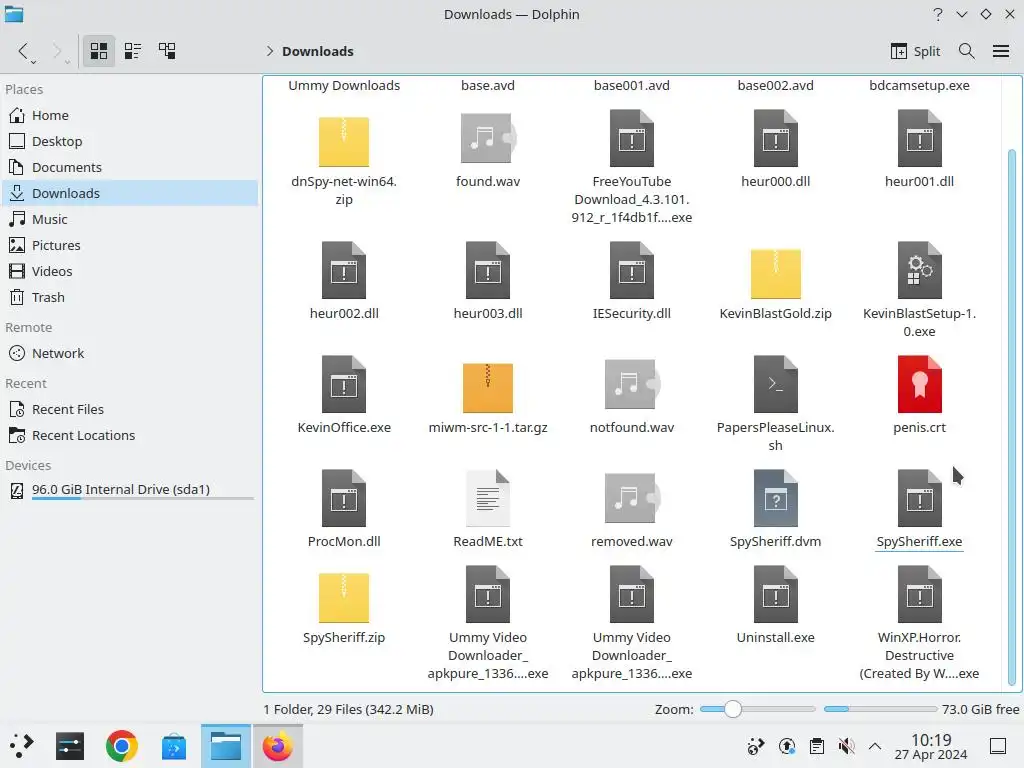
Task: Switch to Compact view mode
Action: click(133, 51)
